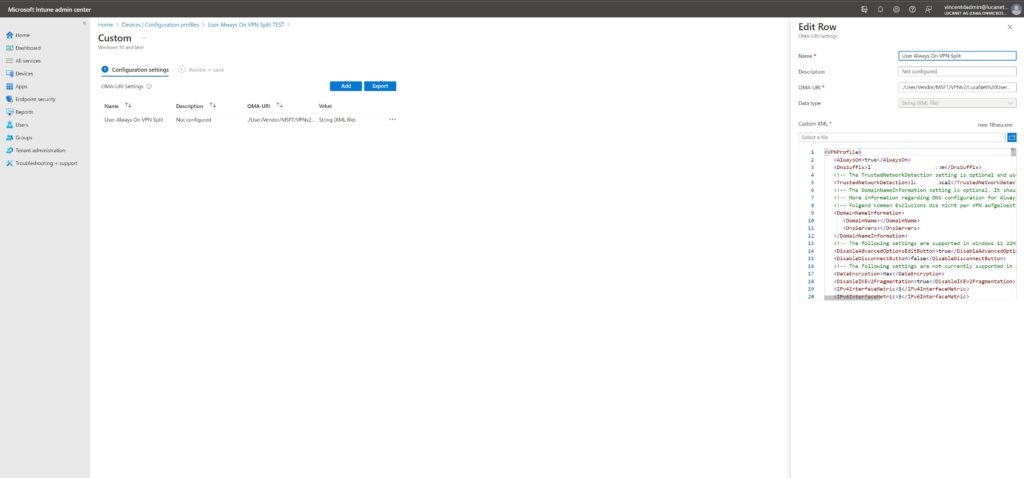Screen dimensions: 1024x478
Task: Click into the Description input field
Action: [957, 71]
